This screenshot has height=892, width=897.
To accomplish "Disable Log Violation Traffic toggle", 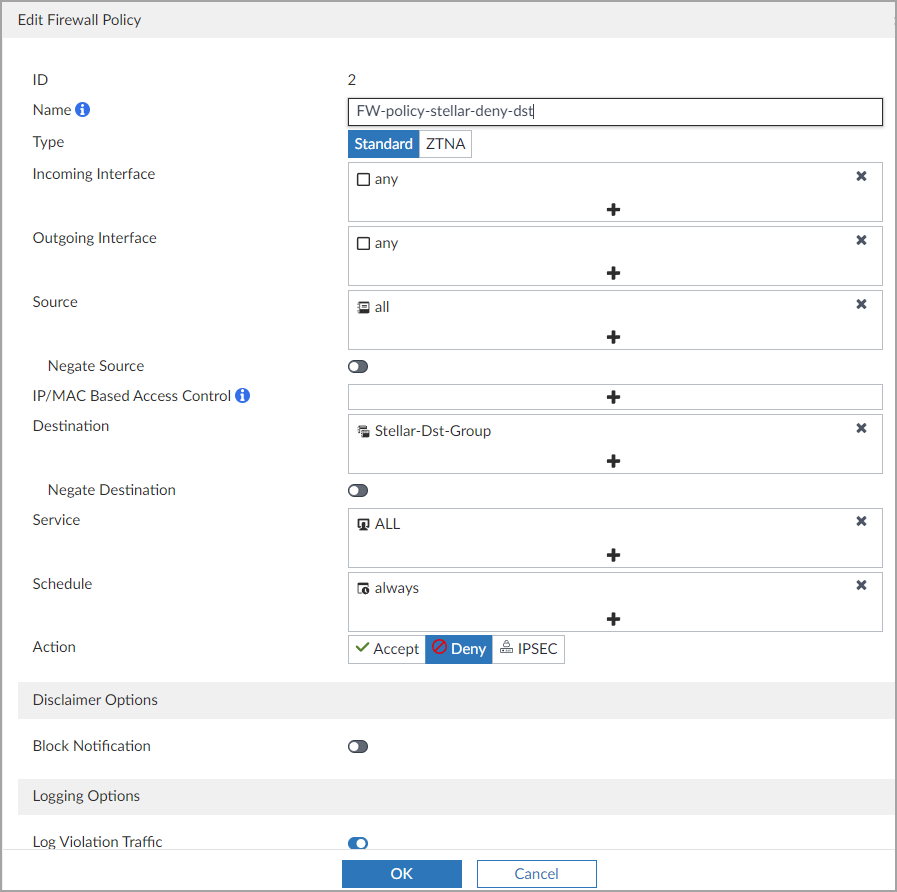I will click(358, 843).
